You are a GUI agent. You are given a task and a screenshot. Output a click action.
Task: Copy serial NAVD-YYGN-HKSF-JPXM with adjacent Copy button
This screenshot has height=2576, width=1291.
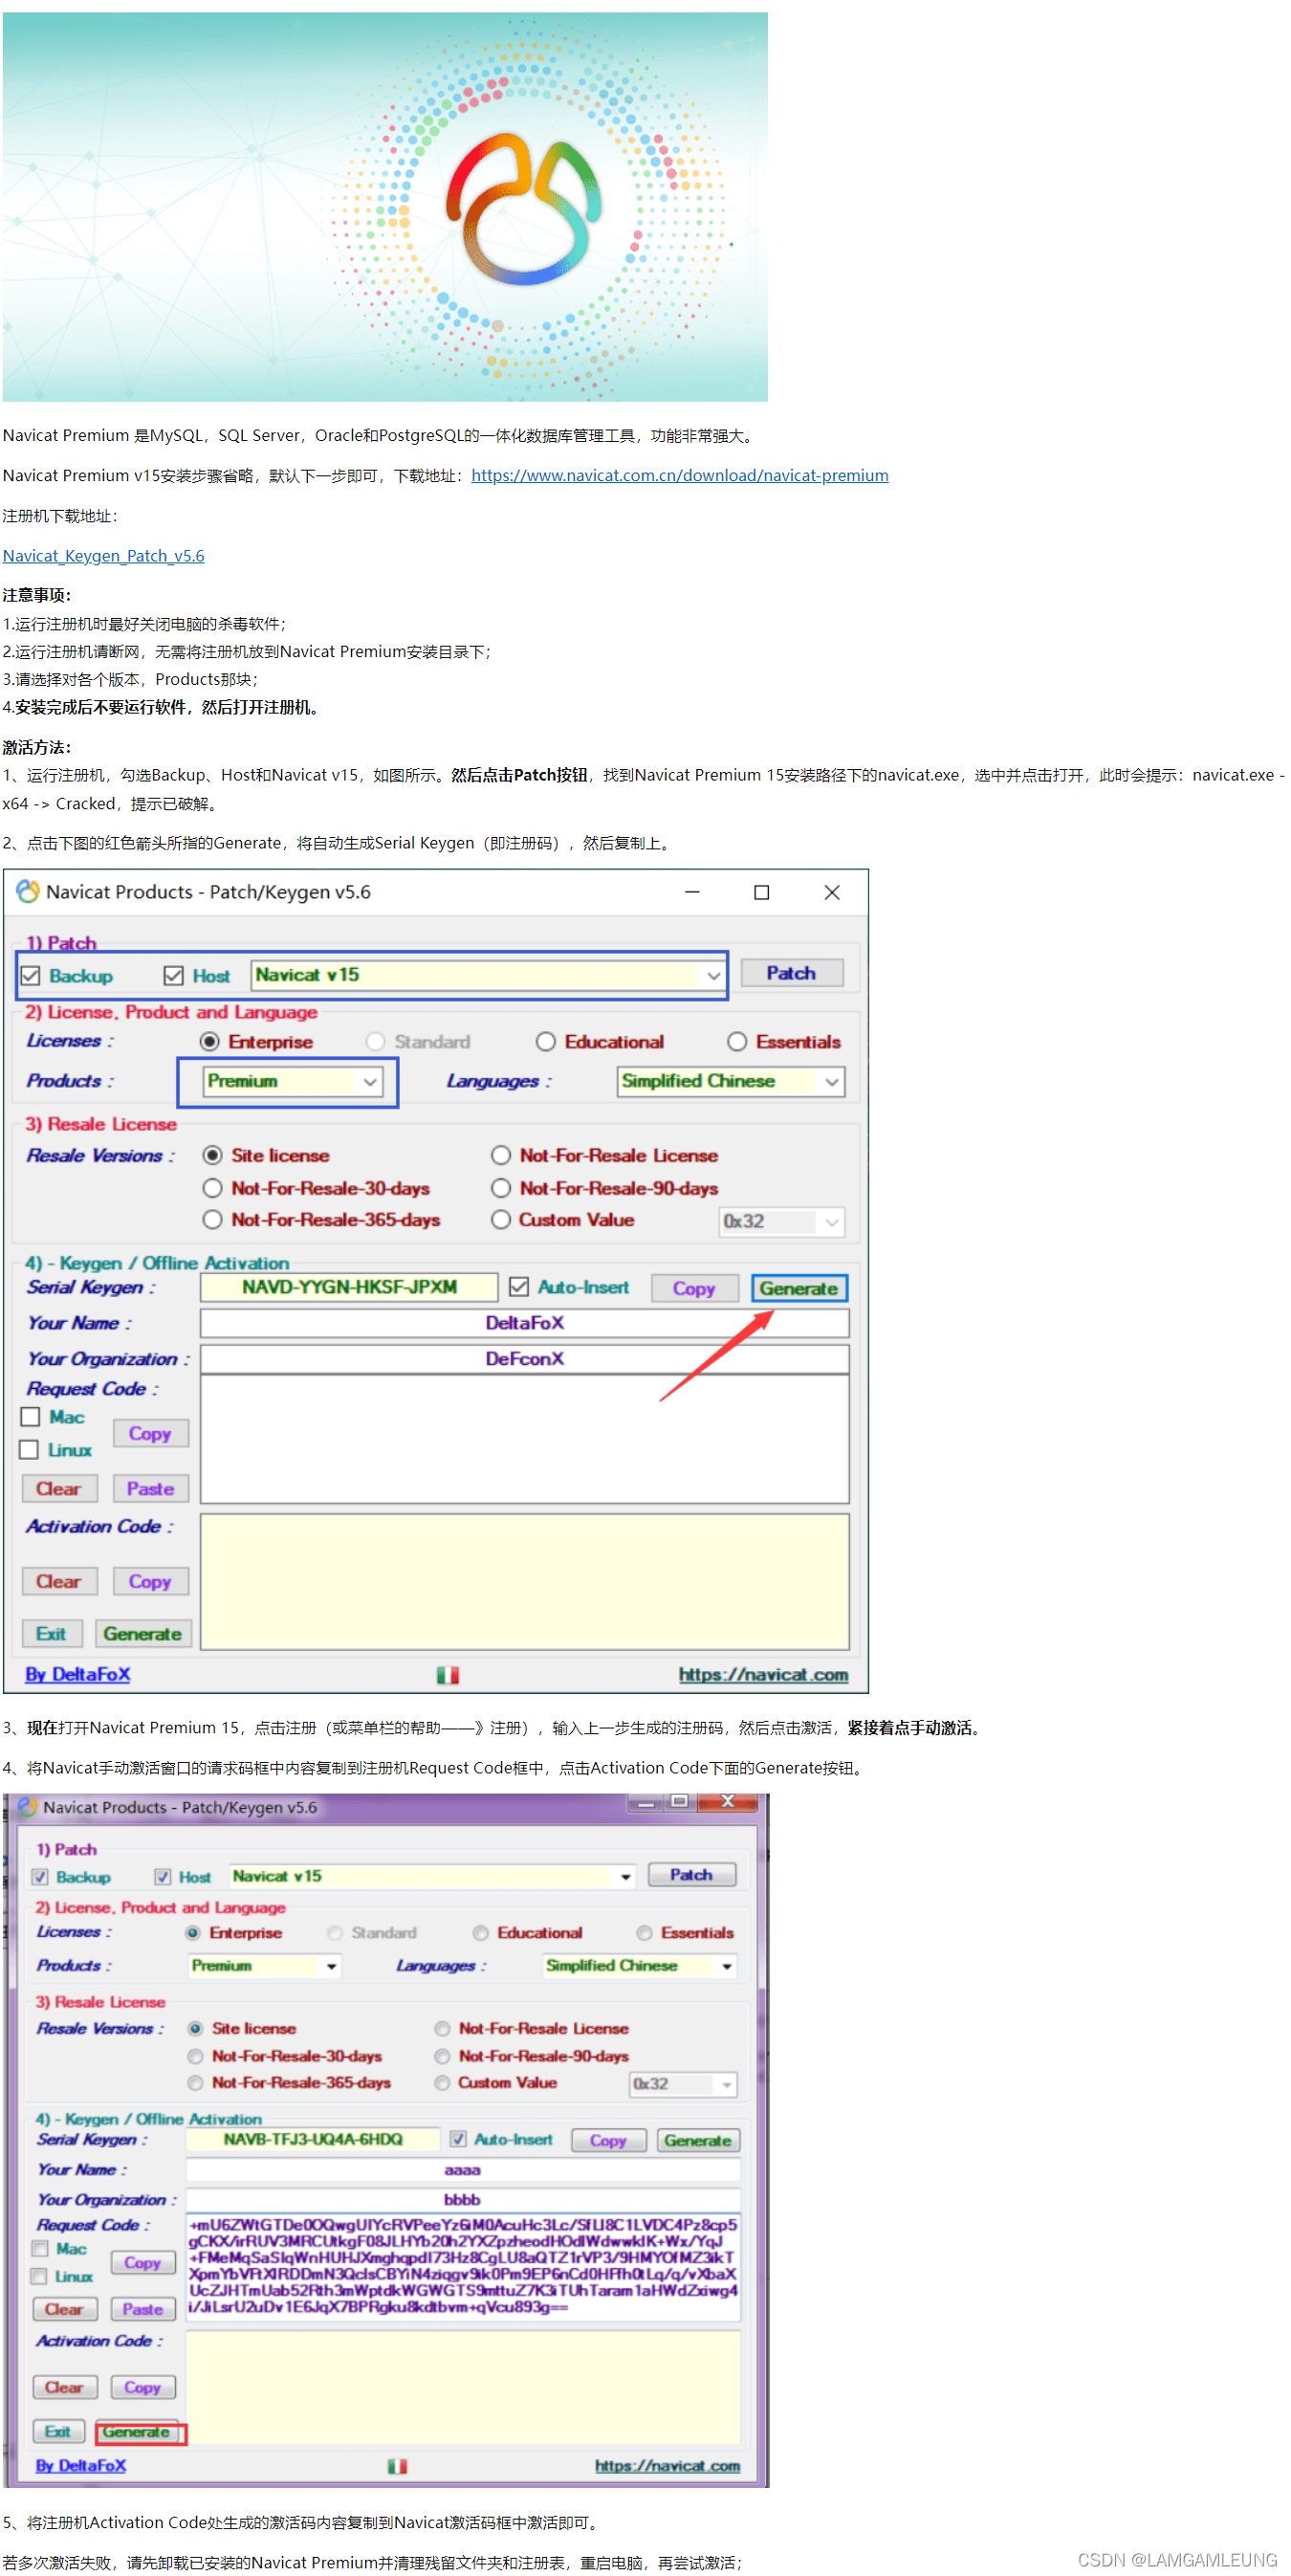click(x=694, y=1289)
